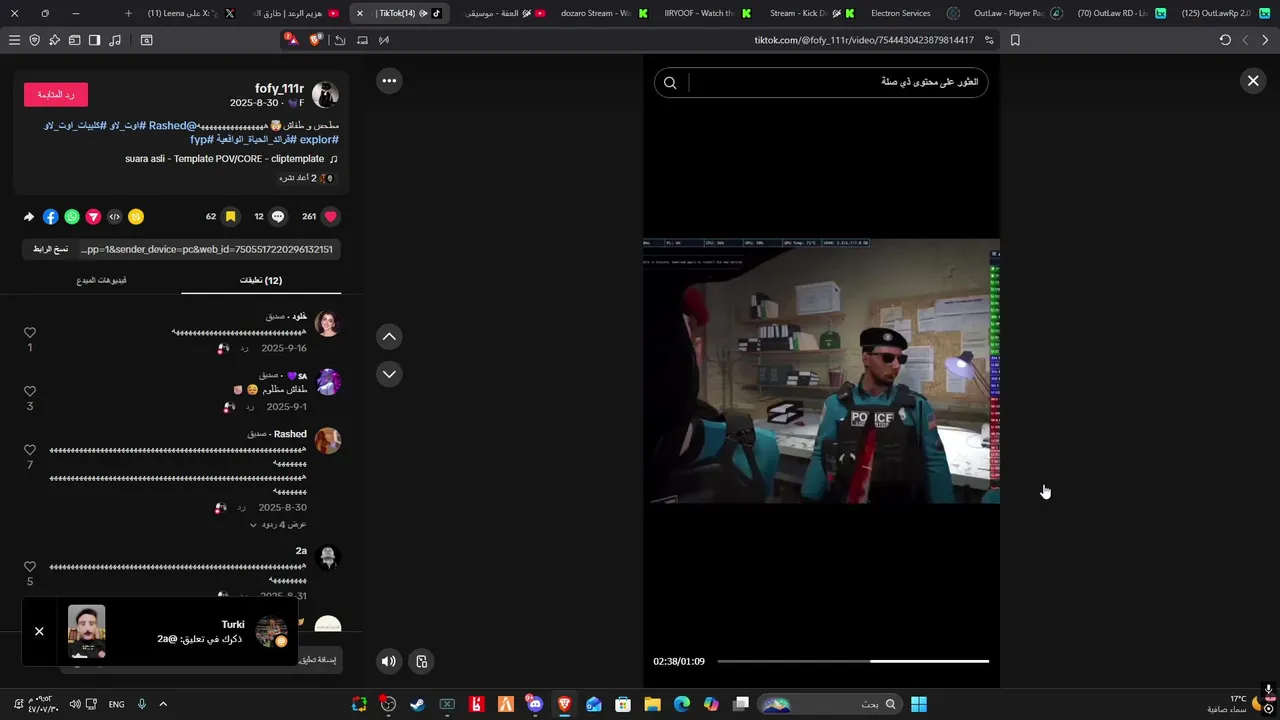Play or pause the police video
This screenshot has width=1280, height=720.
click(x=821, y=370)
